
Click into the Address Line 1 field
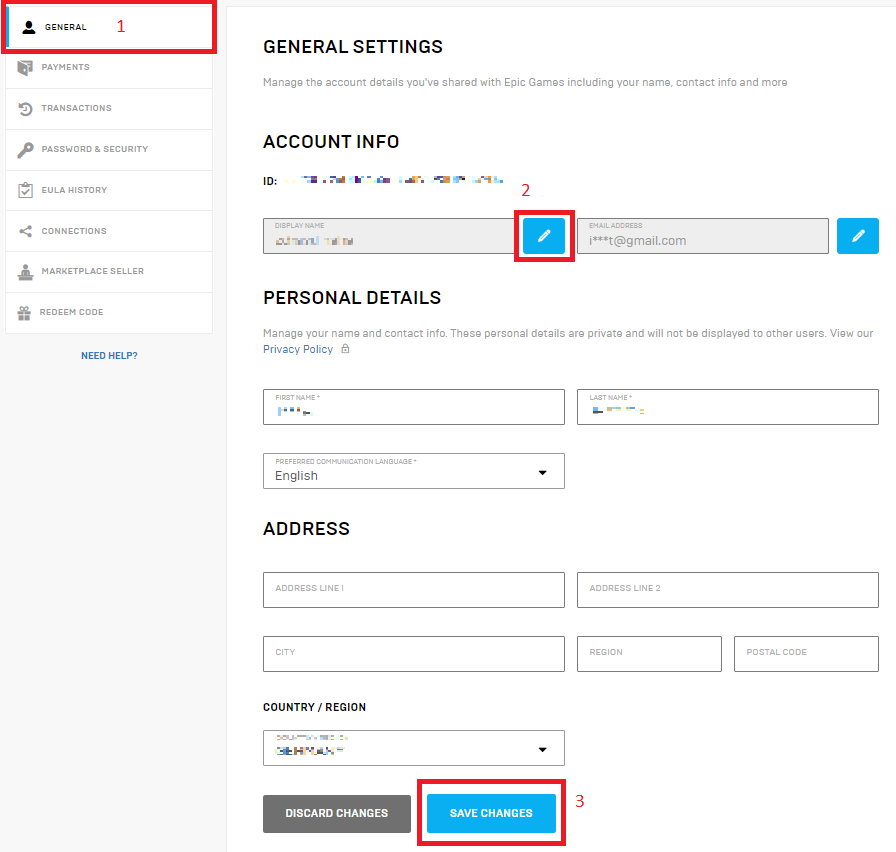coord(413,590)
